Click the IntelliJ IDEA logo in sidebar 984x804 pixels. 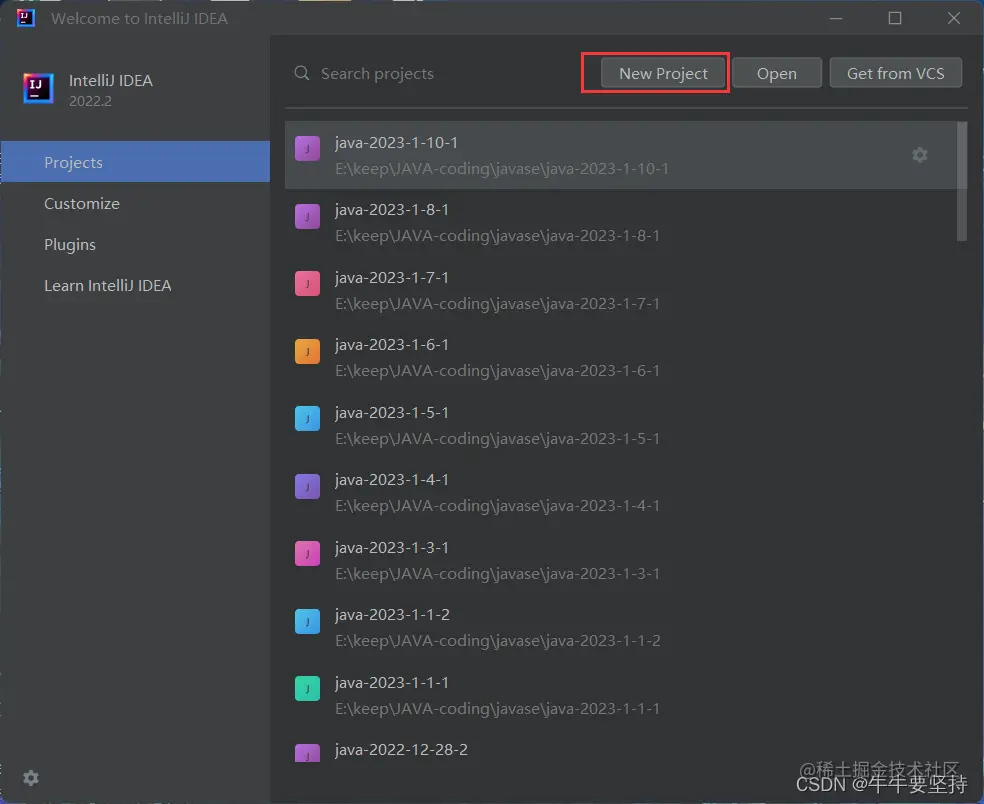pos(38,88)
